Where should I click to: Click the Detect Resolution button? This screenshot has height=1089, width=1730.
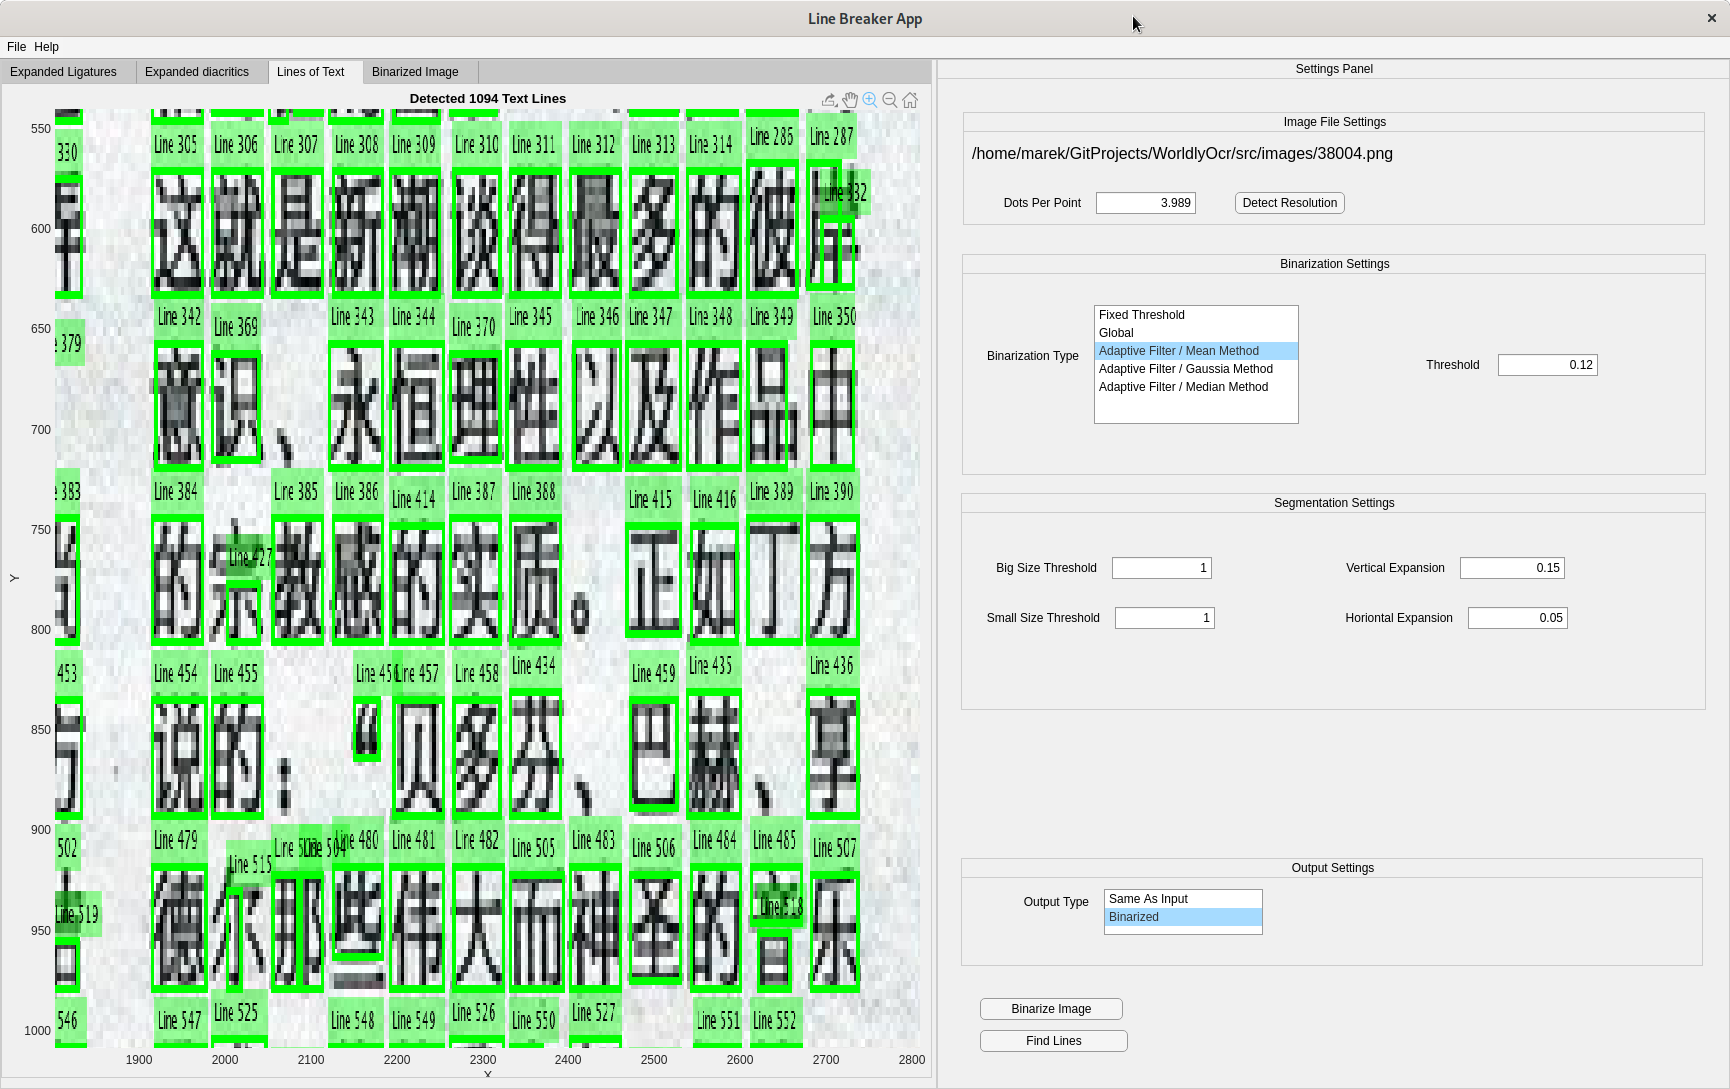(1290, 203)
